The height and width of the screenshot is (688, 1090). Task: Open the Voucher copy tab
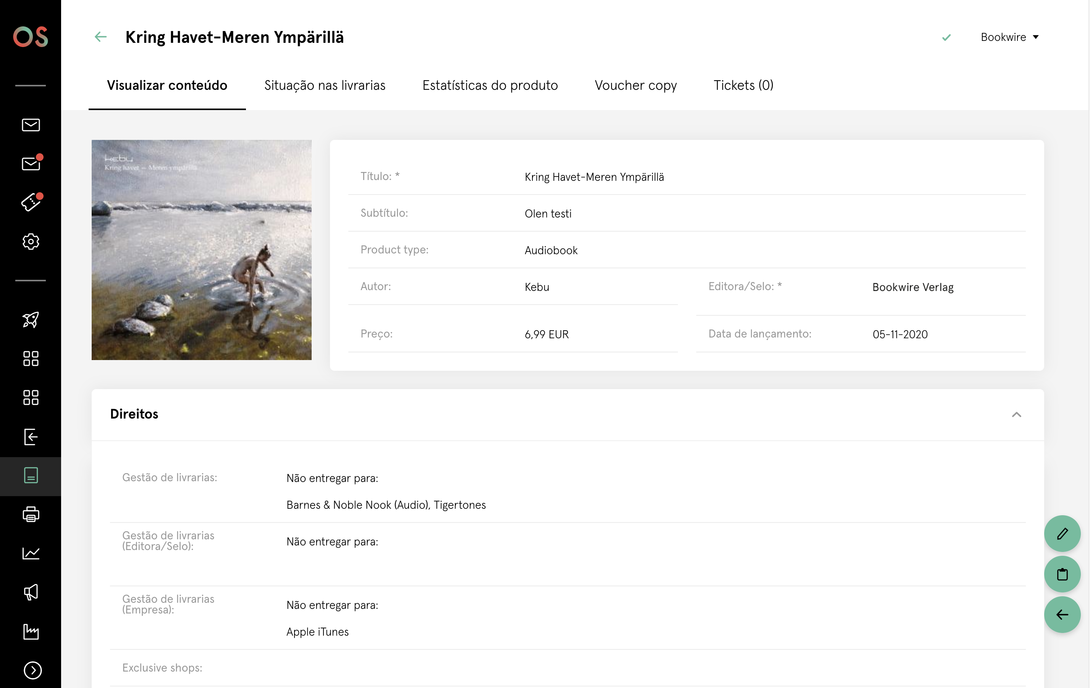click(635, 85)
